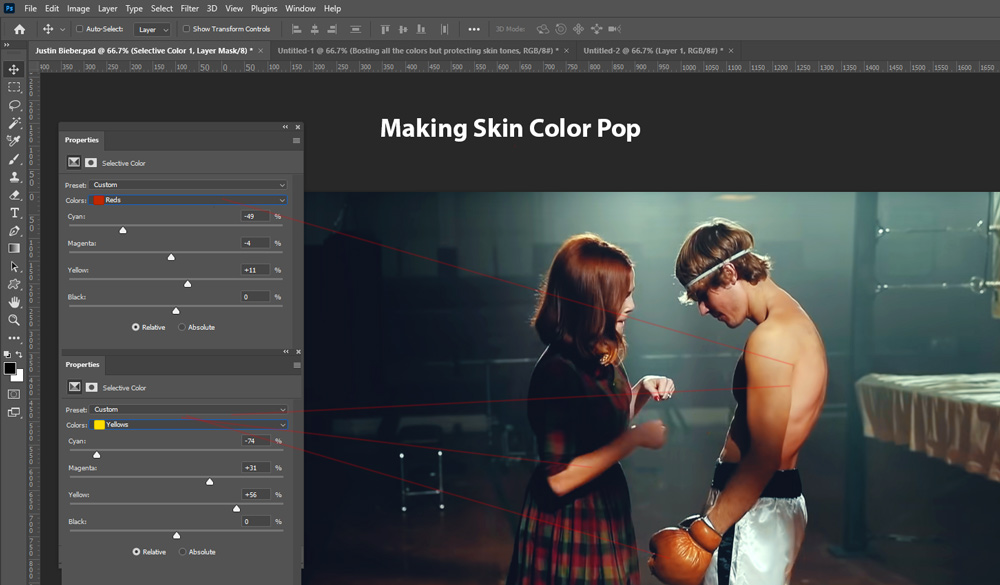
Task: Click the Yellow value field showing +11
Action: pos(254,270)
